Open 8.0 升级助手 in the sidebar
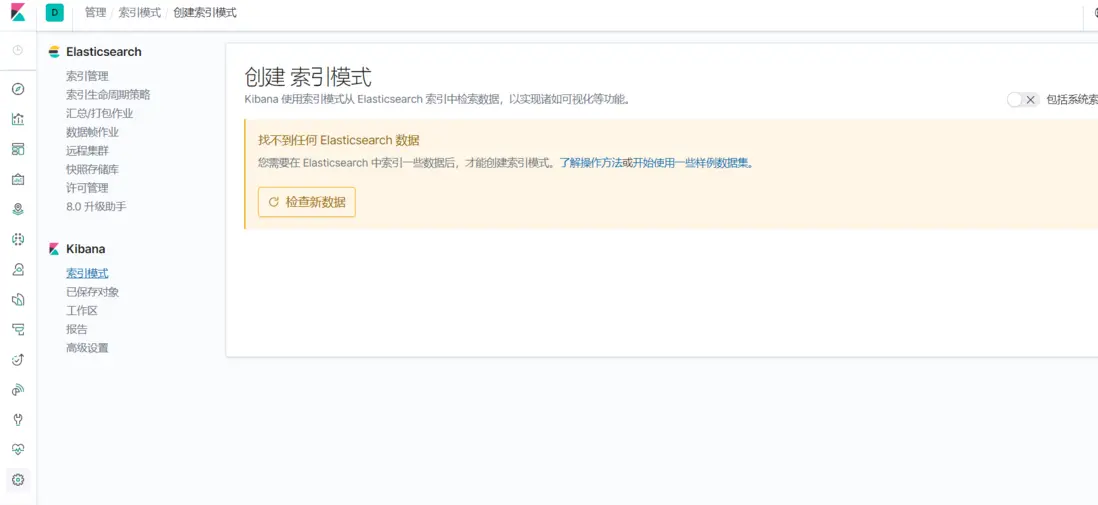 click(96, 207)
